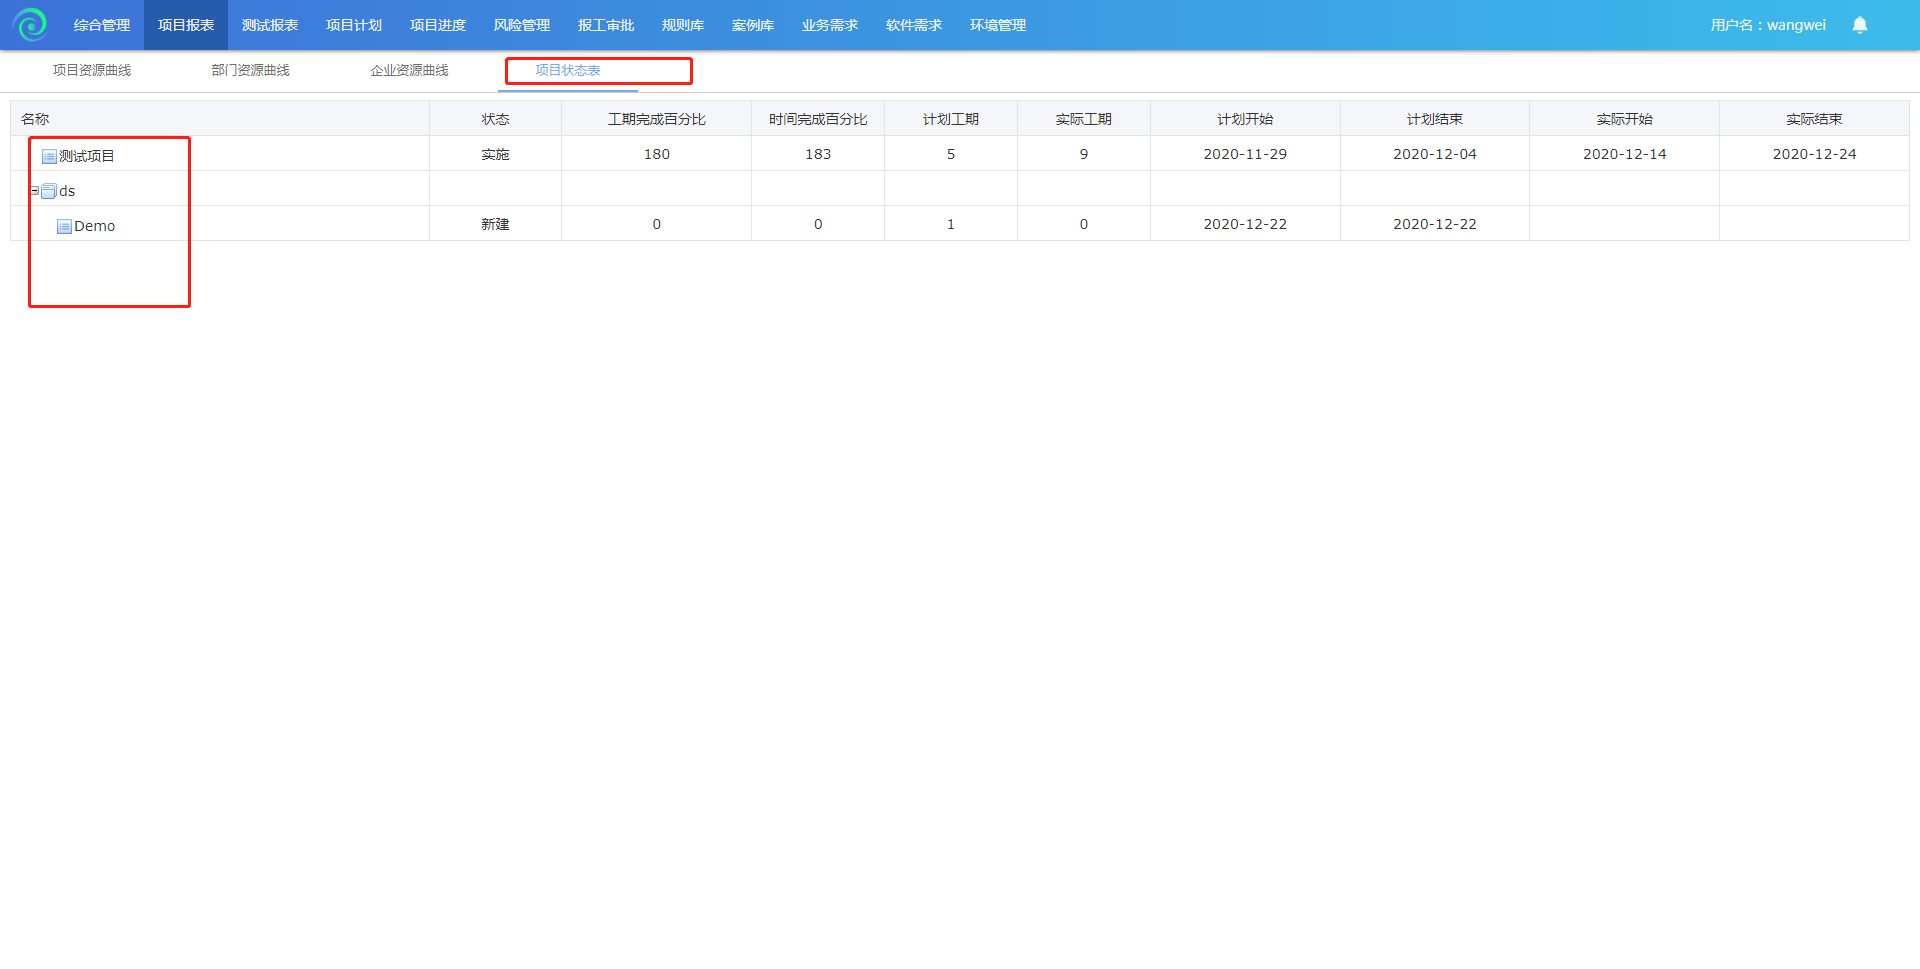Switch to the 部门资源曲线 tab
The height and width of the screenshot is (969, 1920).
(x=250, y=70)
